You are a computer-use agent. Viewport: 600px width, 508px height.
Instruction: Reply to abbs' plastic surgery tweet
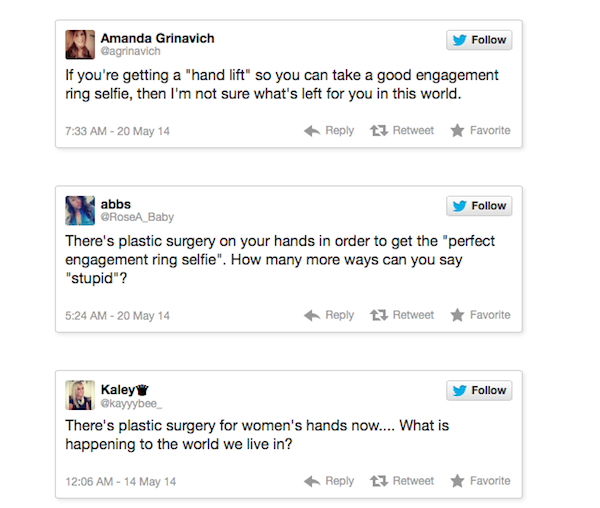click(x=329, y=315)
